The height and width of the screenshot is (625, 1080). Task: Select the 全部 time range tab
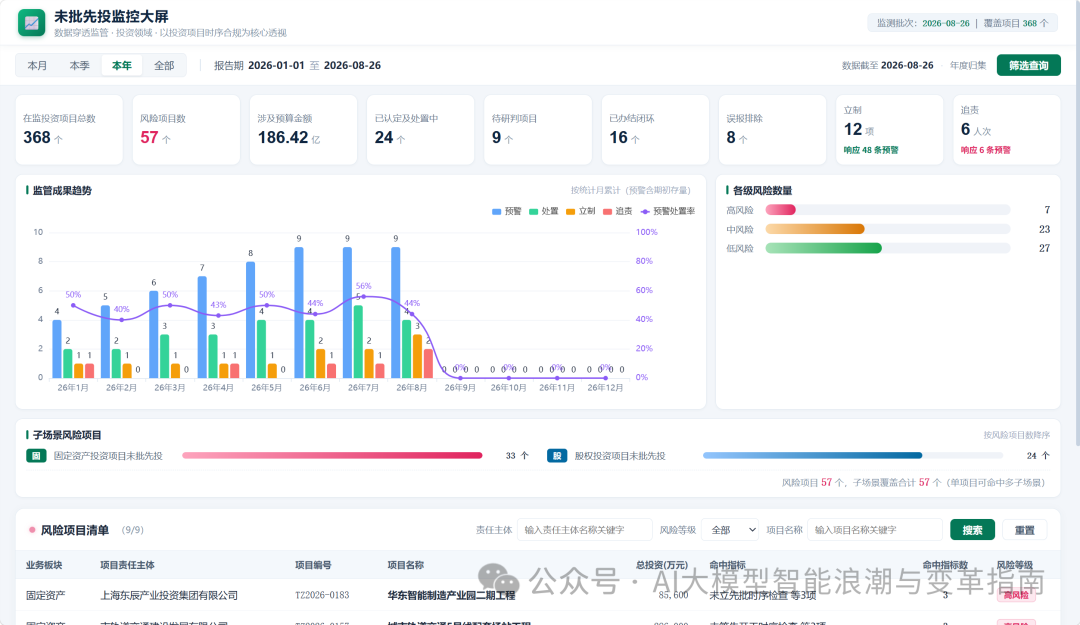pyautogui.click(x=164, y=65)
